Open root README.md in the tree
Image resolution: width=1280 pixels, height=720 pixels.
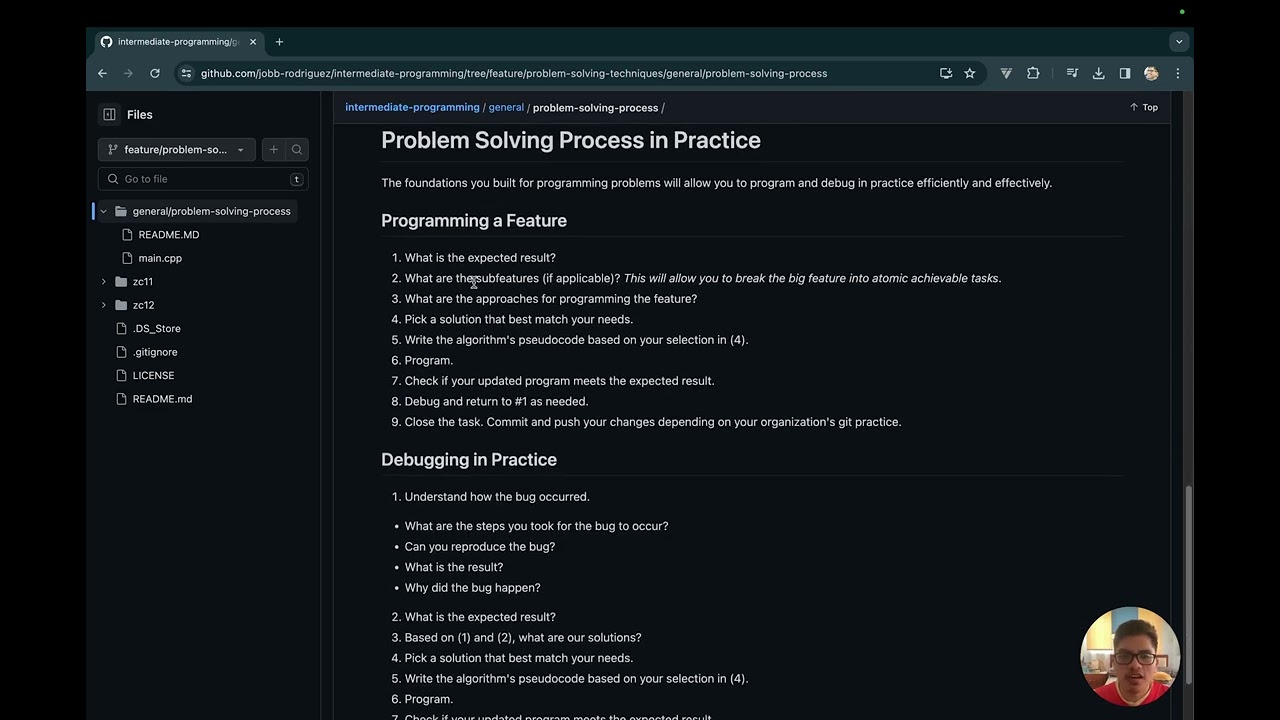[162, 399]
